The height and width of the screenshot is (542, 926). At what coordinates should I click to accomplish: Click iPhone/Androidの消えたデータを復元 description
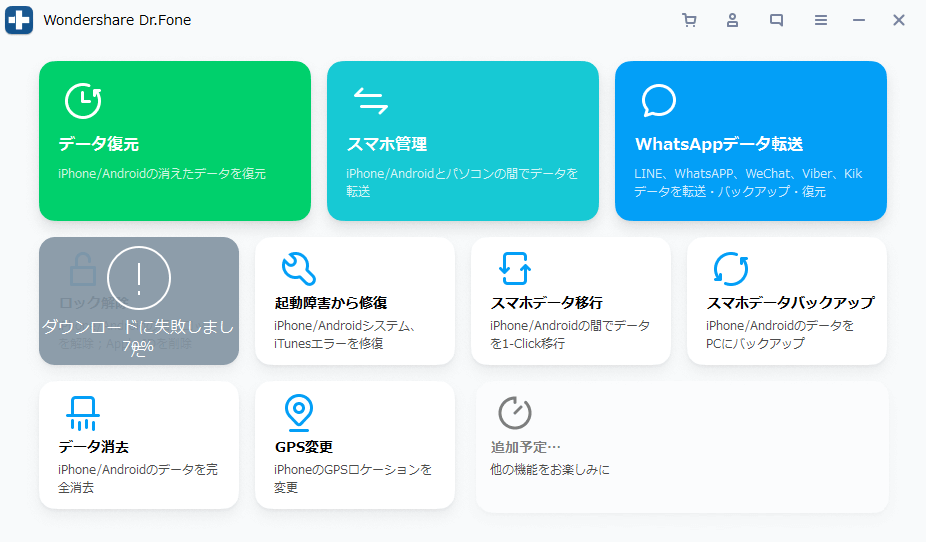[162, 174]
